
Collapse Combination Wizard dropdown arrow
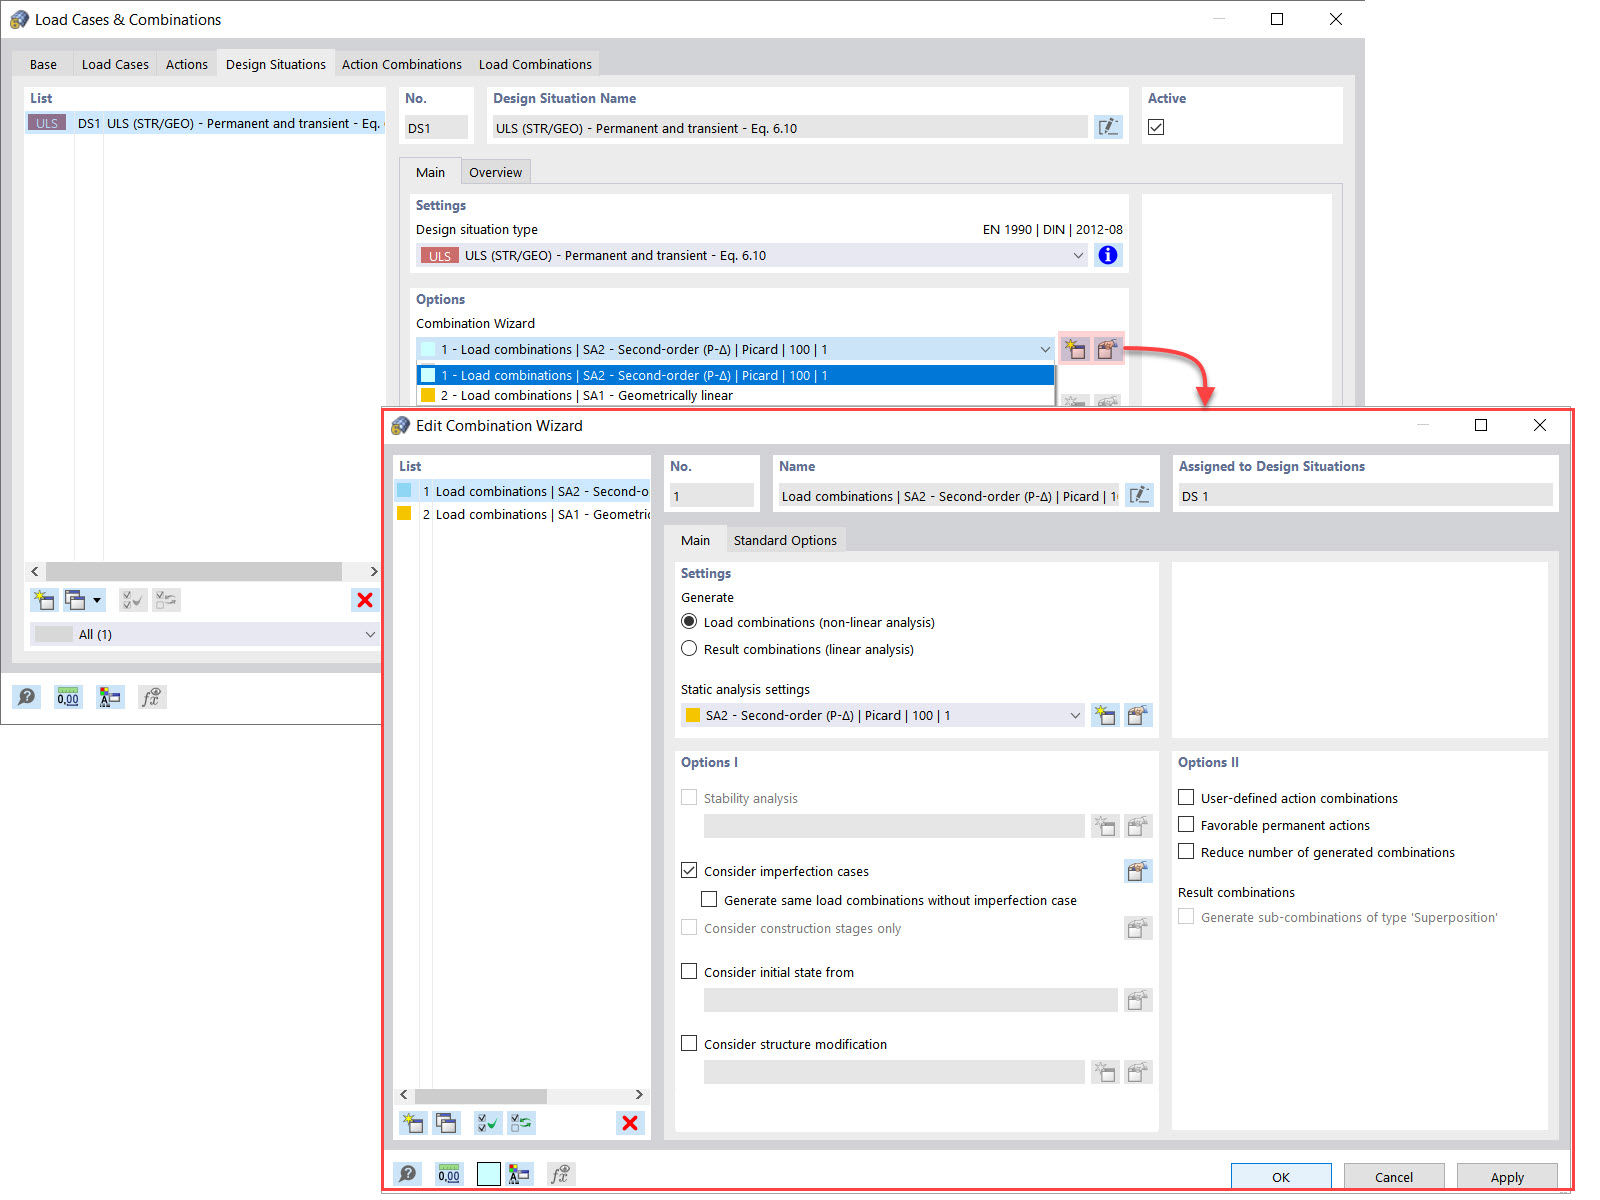point(1045,349)
